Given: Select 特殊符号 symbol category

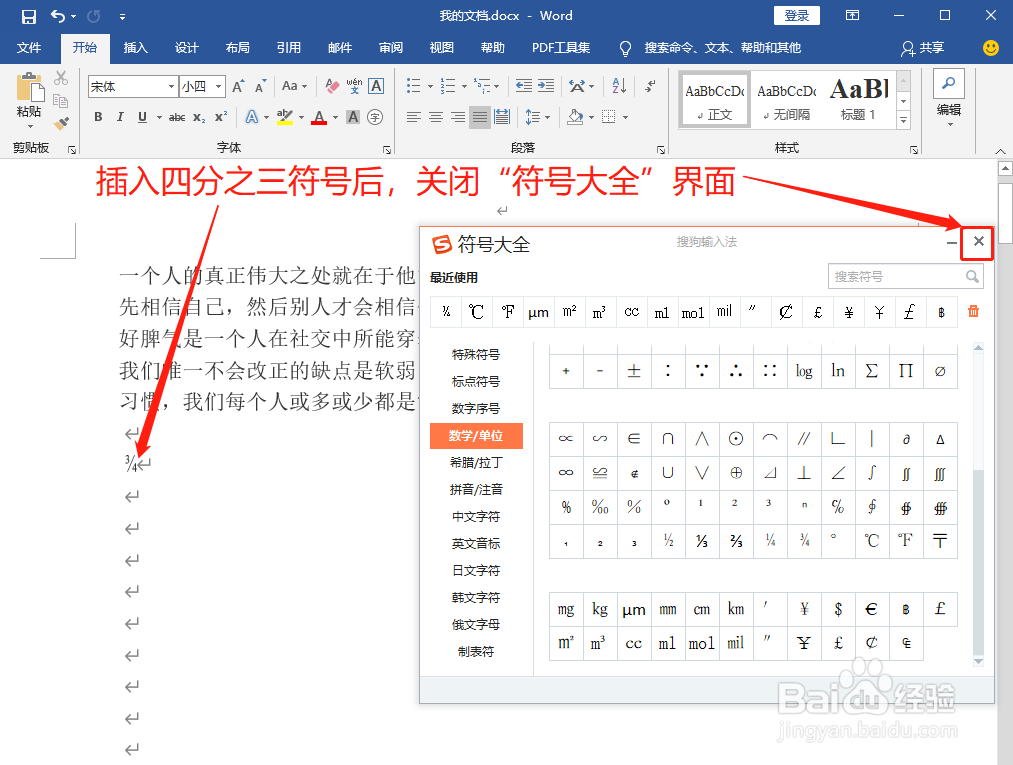Looking at the screenshot, I should [x=476, y=355].
